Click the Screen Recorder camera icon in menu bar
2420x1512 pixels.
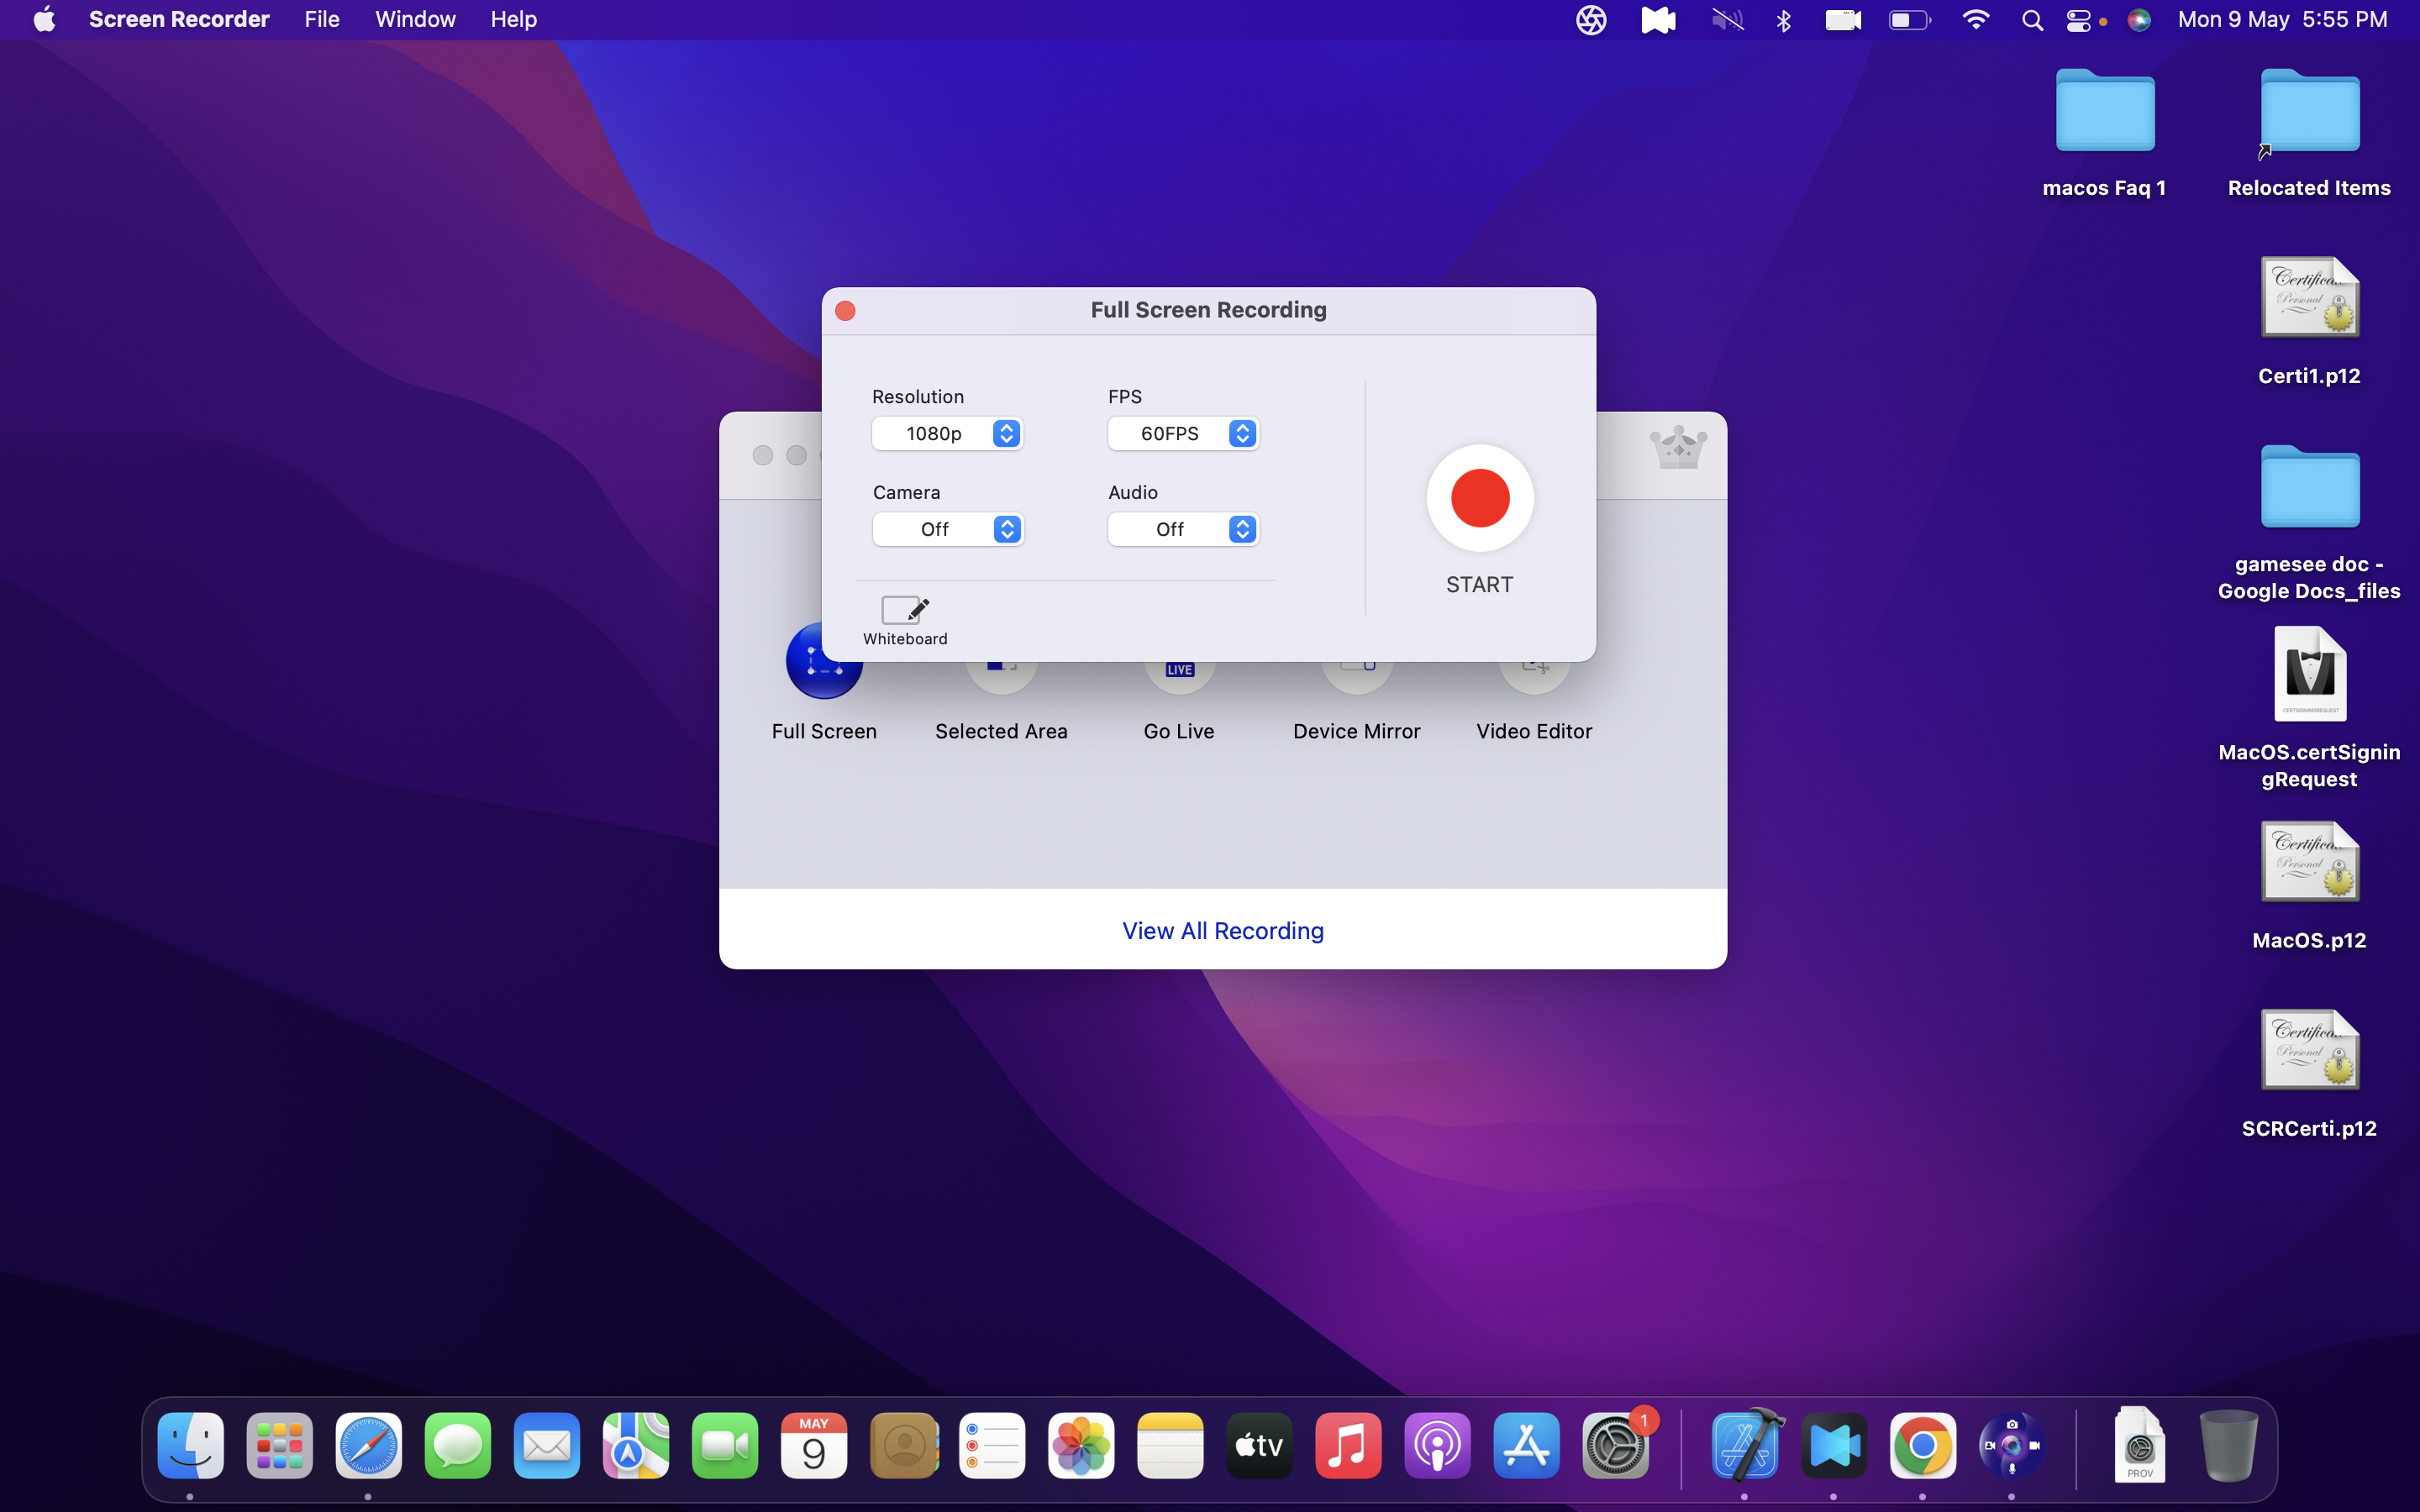point(1840,19)
